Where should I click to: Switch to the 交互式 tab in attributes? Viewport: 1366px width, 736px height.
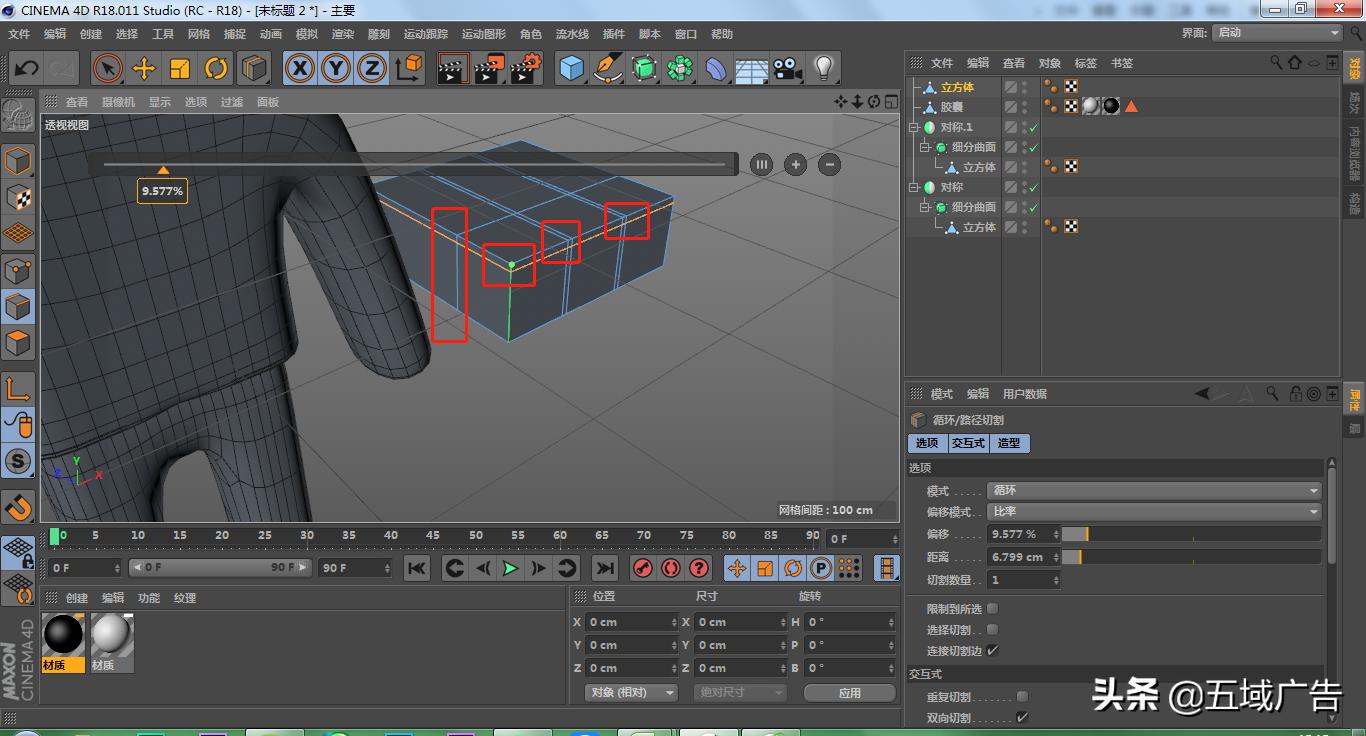(x=967, y=443)
